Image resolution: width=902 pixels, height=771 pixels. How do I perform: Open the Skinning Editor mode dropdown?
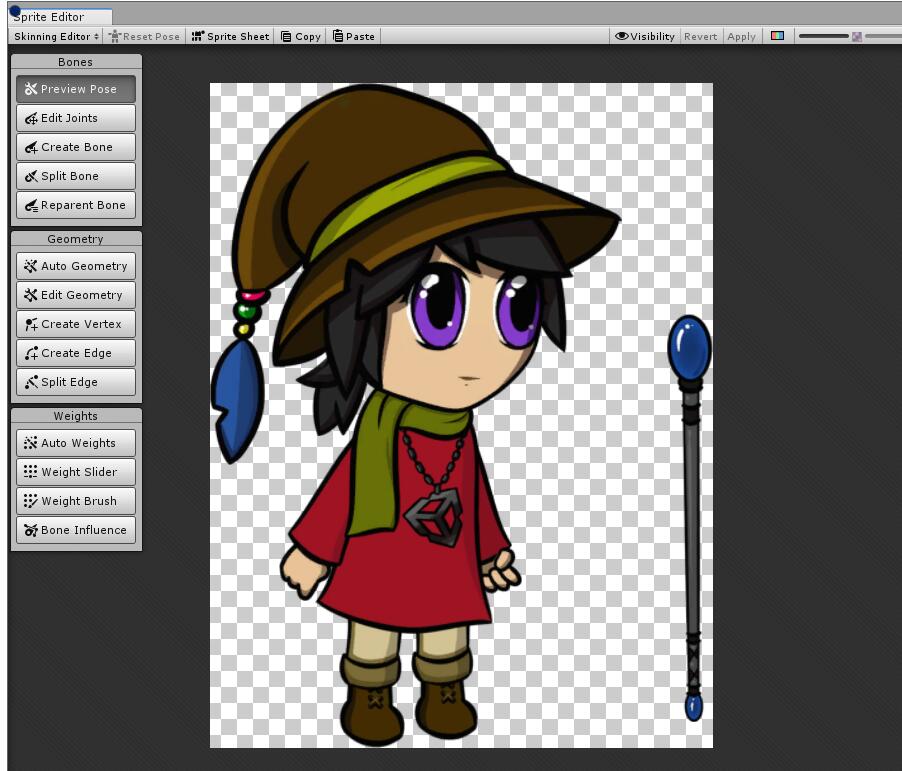click(56, 36)
